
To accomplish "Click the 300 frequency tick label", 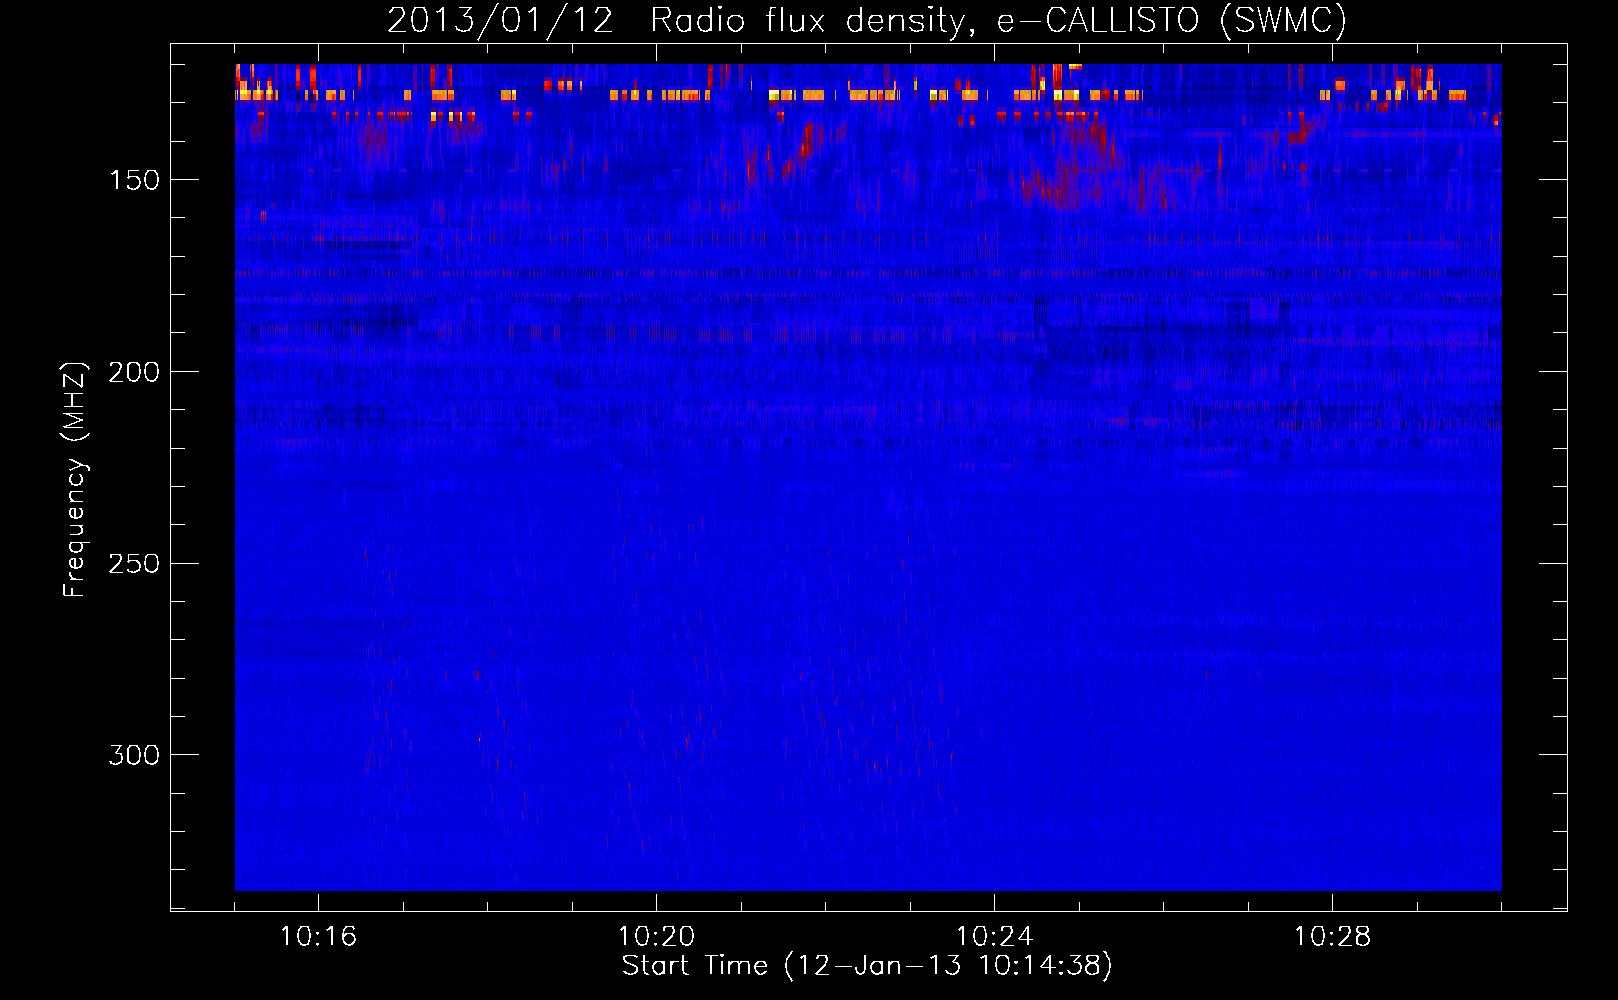I will tap(134, 755).
